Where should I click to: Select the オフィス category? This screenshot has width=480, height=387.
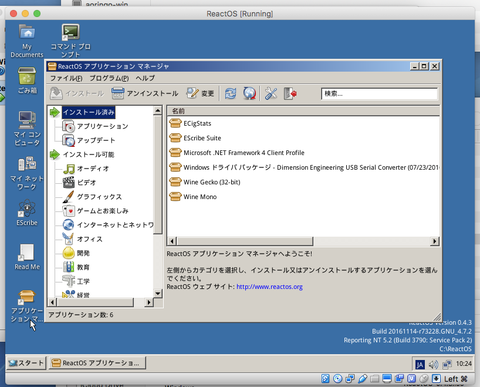tap(90, 239)
